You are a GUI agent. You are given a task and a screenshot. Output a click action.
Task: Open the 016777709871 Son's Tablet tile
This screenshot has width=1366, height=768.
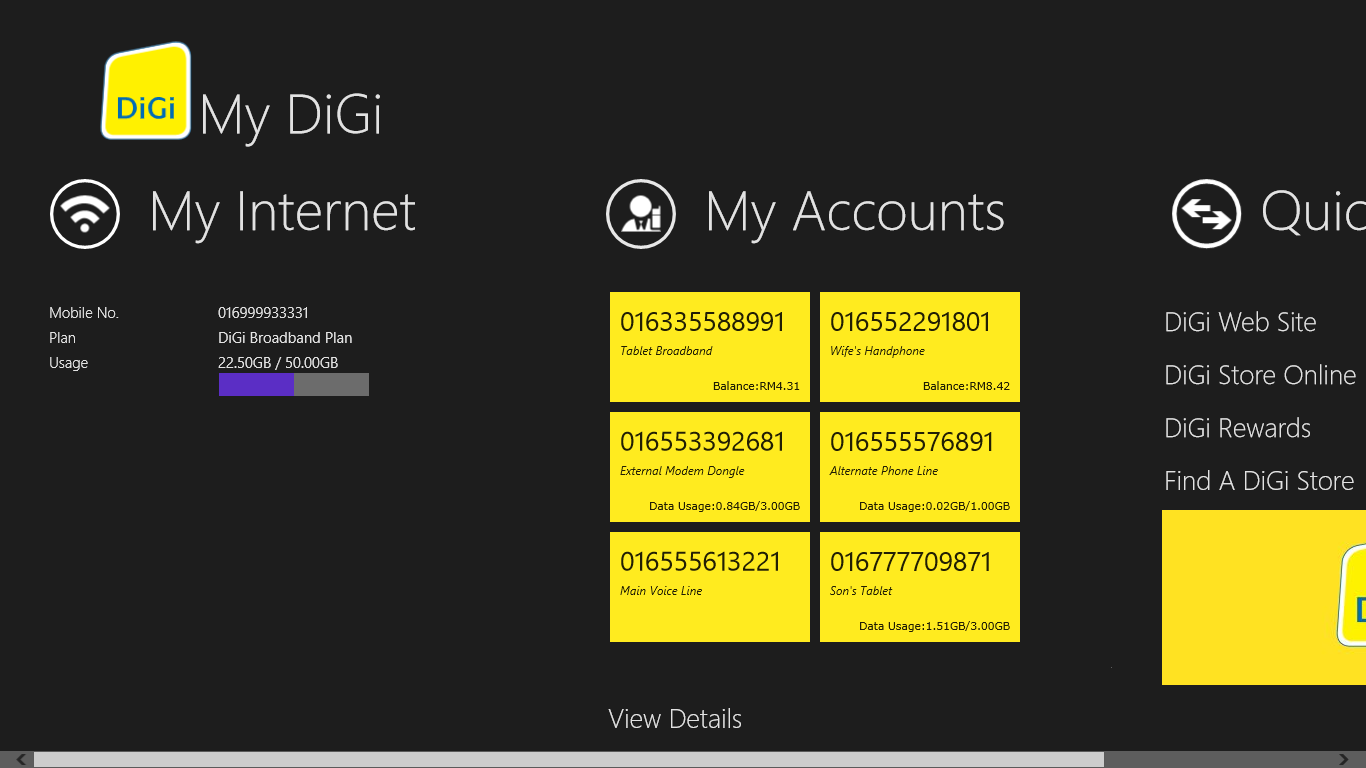click(920, 587)
